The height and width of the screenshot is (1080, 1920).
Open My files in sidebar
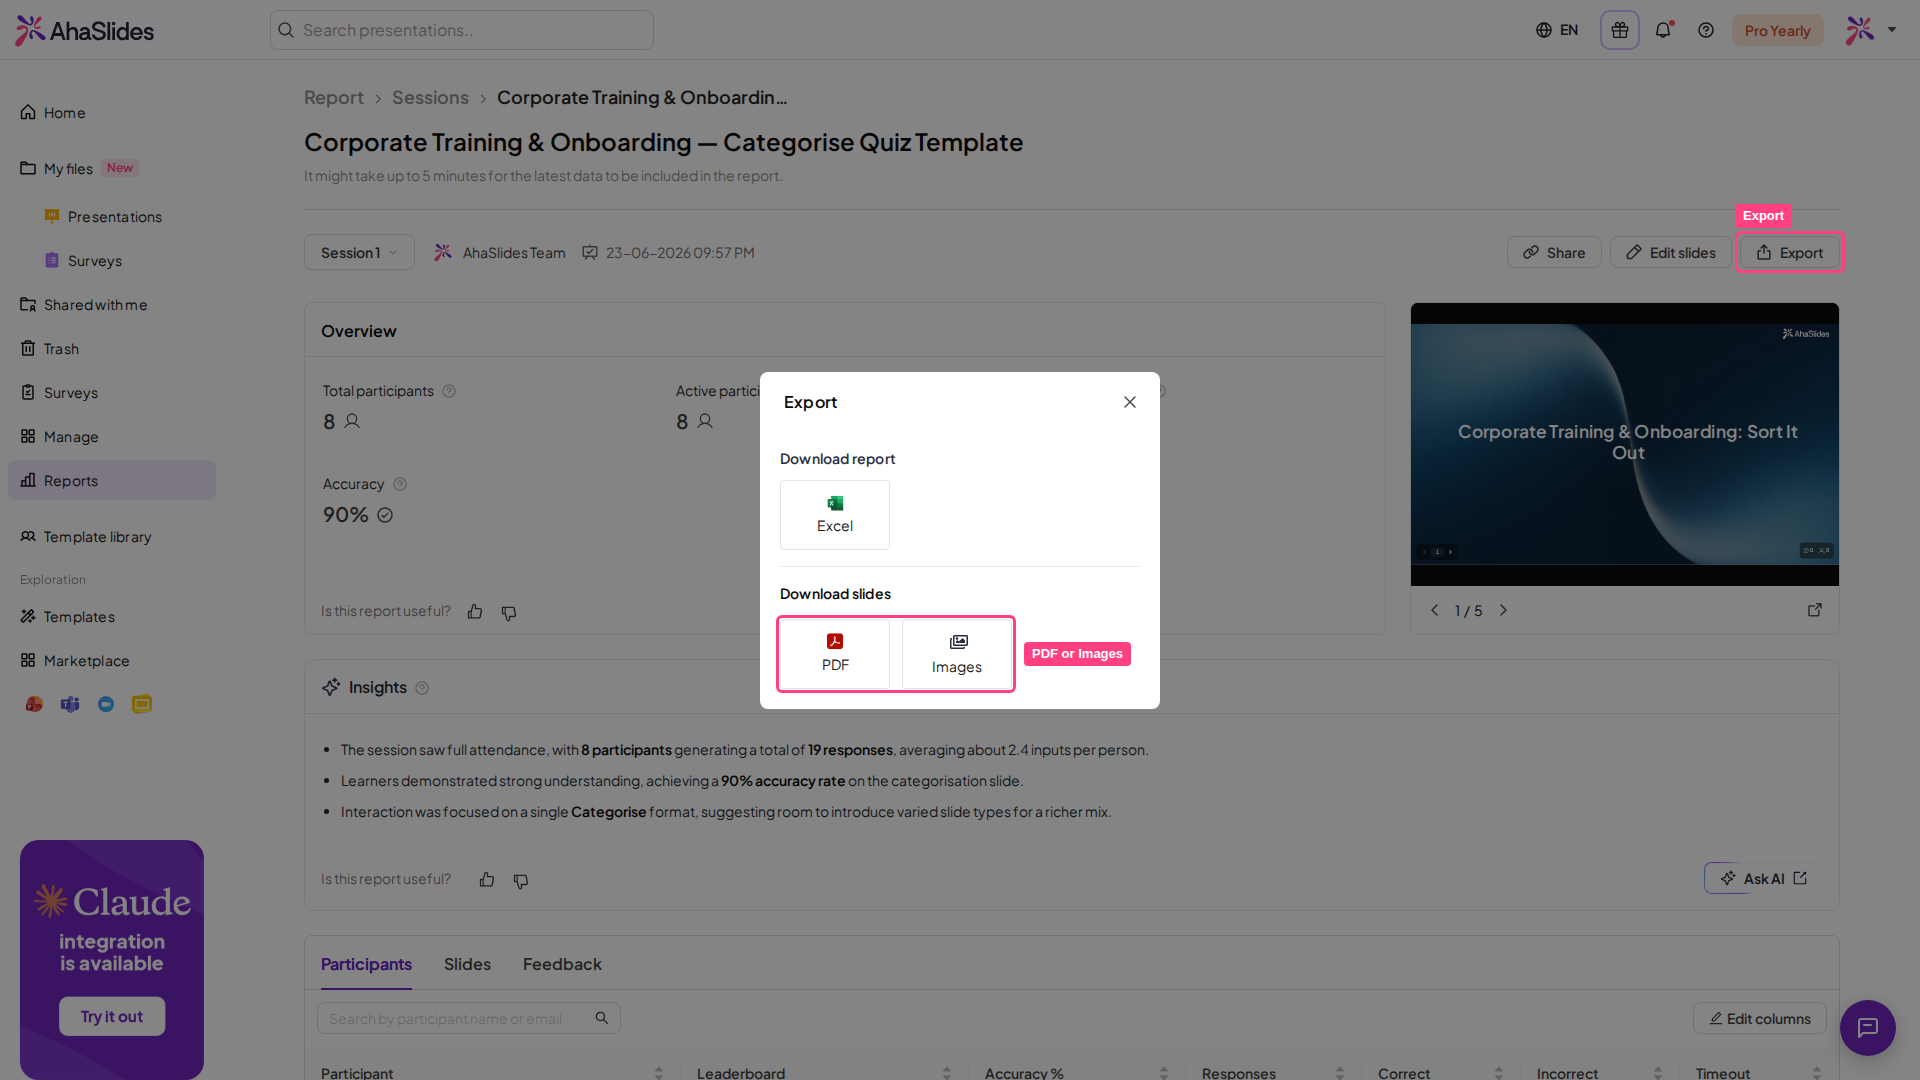[112, 168]
